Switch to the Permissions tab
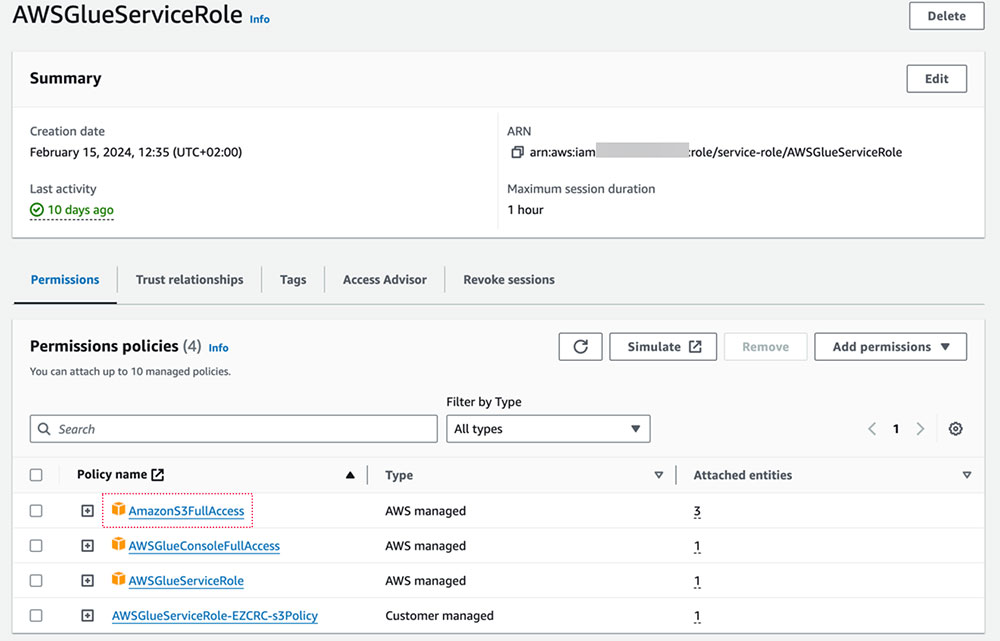The image size is (1000, 641). (65, 279)
